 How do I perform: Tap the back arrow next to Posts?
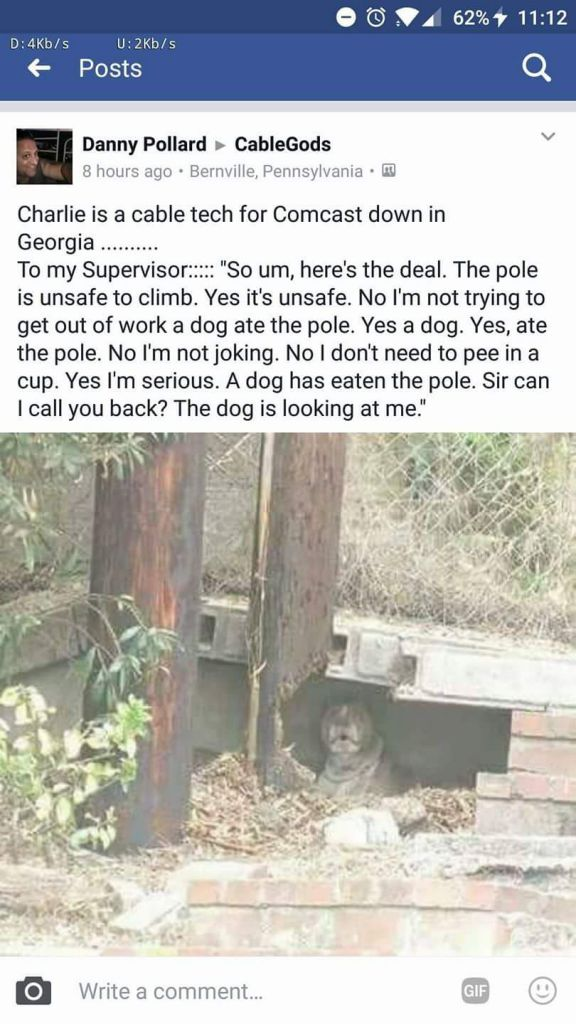tap(40, 68)
